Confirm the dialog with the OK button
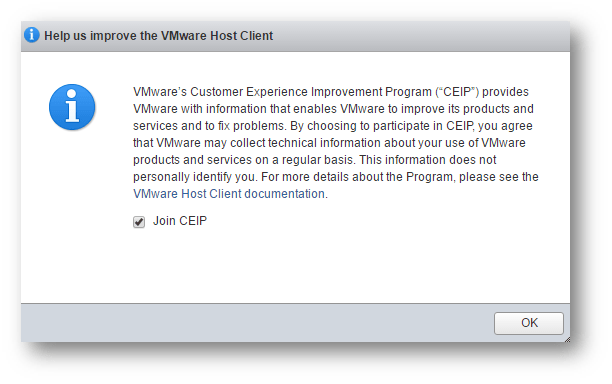This screenshot has width=612, height=384. [529, 323]
